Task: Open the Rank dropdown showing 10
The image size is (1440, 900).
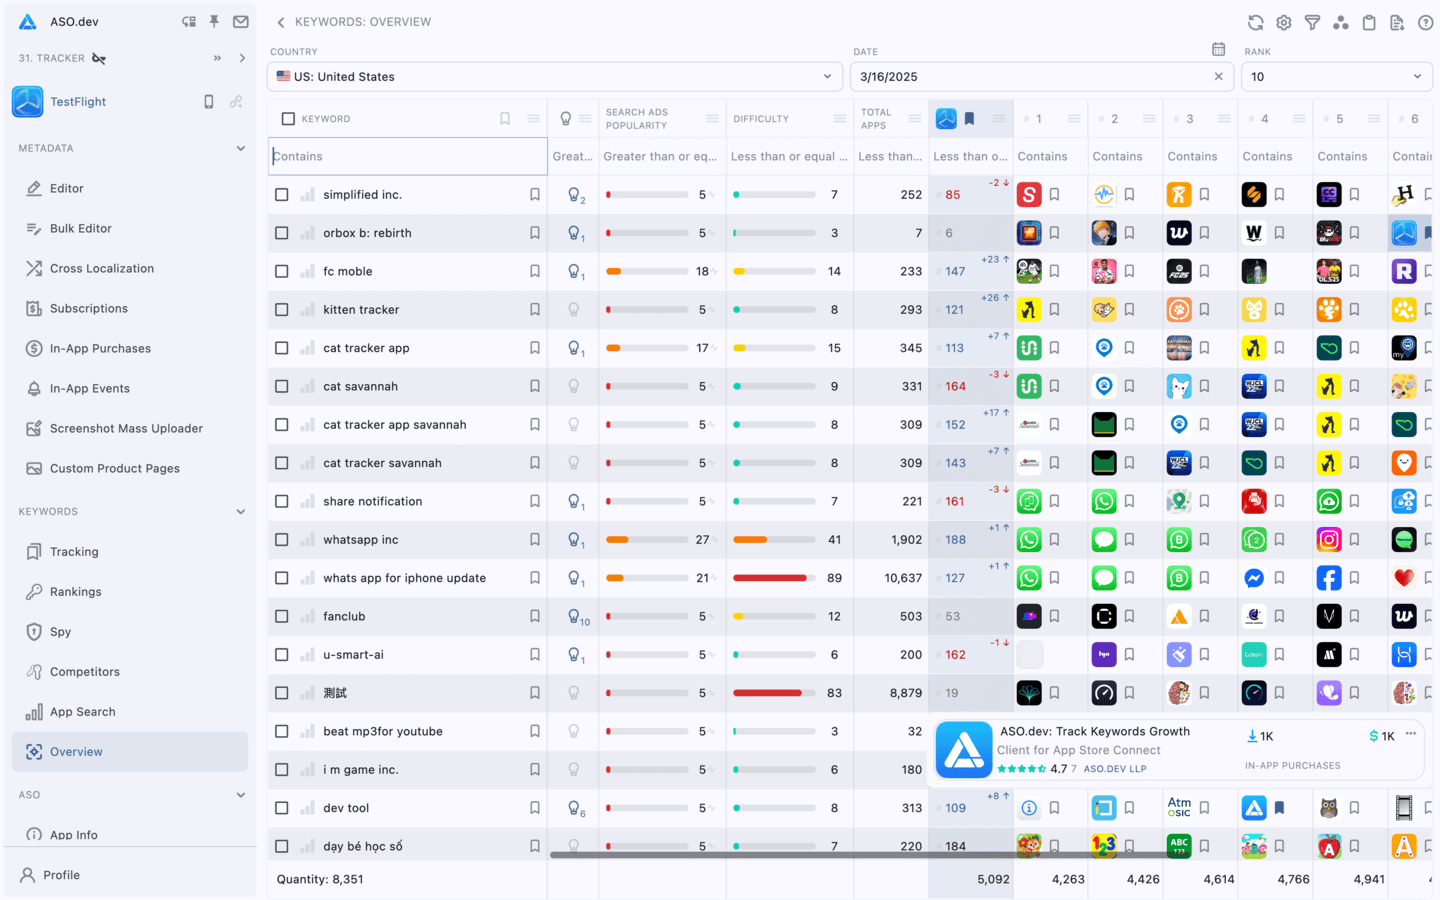Action: coord(1336,75)
